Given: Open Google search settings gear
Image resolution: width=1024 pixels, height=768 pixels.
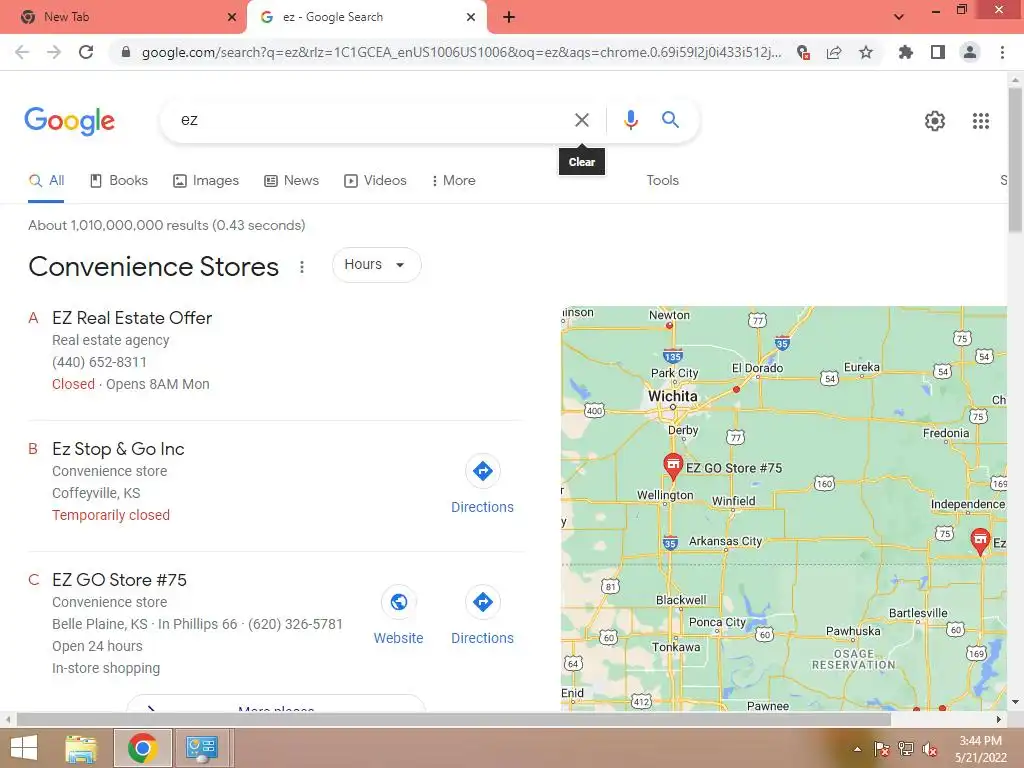Looking at the screenshot, I should [x=935, y=121].
